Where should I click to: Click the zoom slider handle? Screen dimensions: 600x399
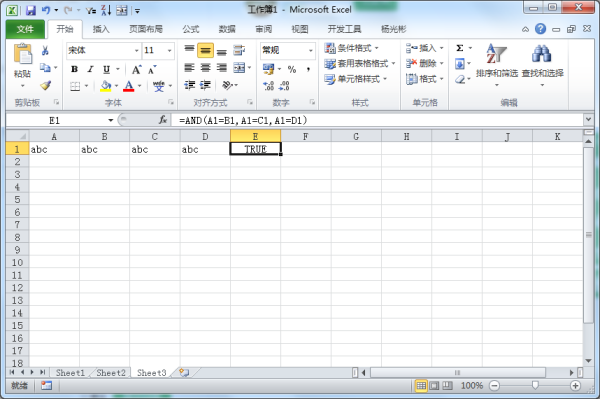[x=535, y=385]
